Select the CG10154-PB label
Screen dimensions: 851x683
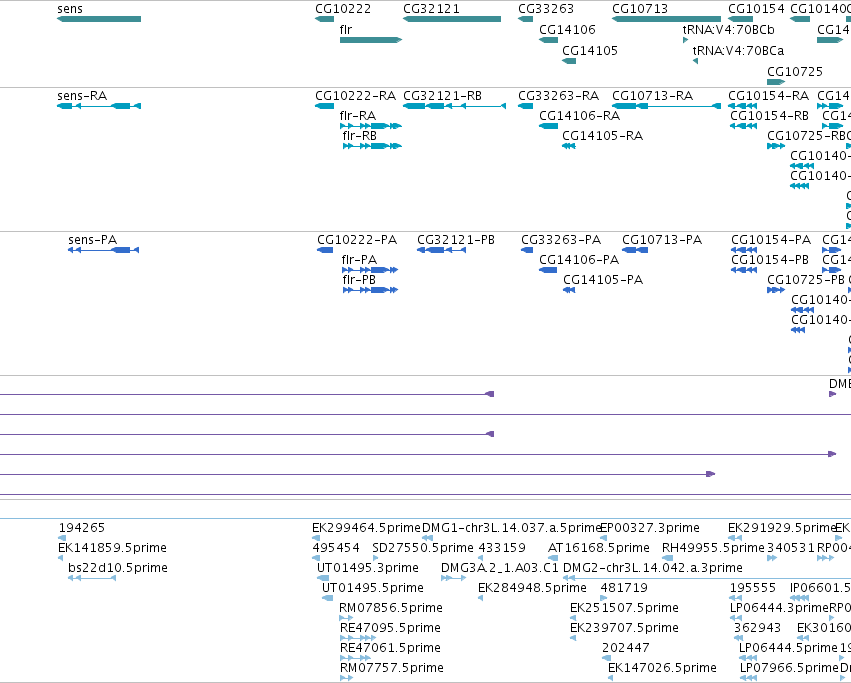click(x=770, y=260)
